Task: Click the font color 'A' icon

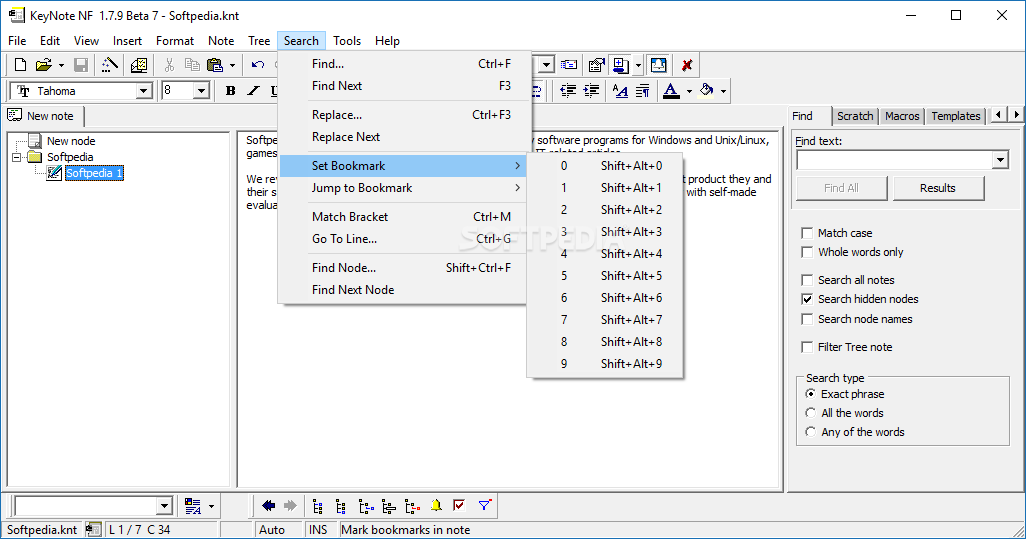Action: [x=671, y=91]
